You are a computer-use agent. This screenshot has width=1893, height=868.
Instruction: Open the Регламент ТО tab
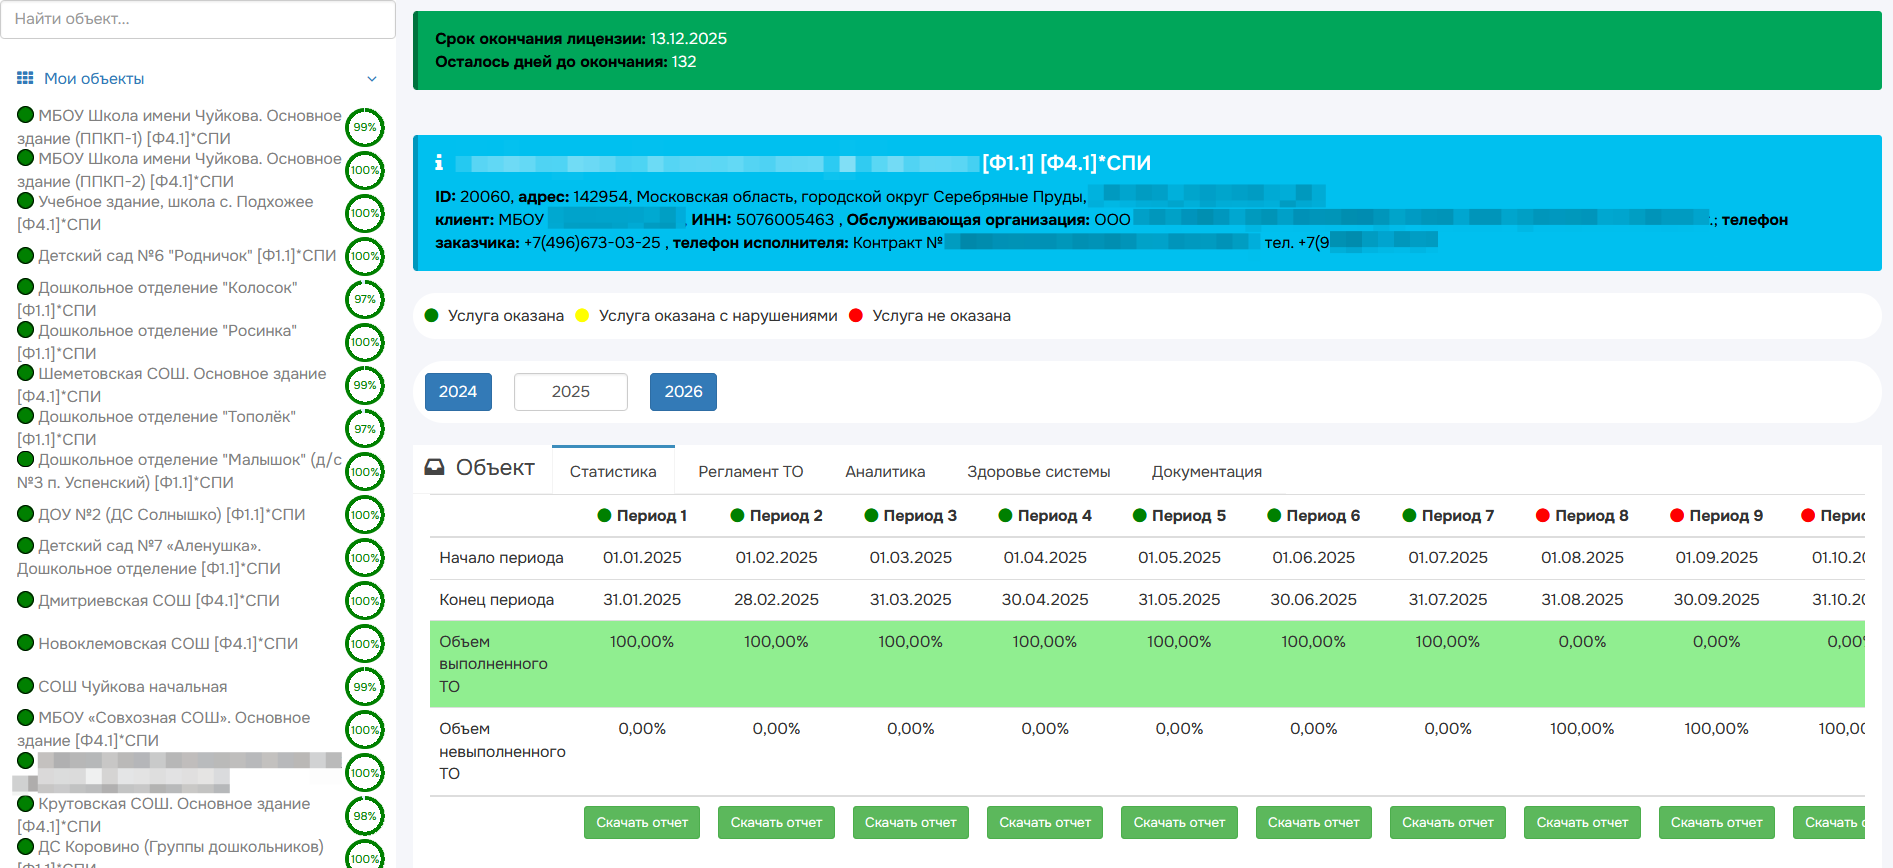751,471
